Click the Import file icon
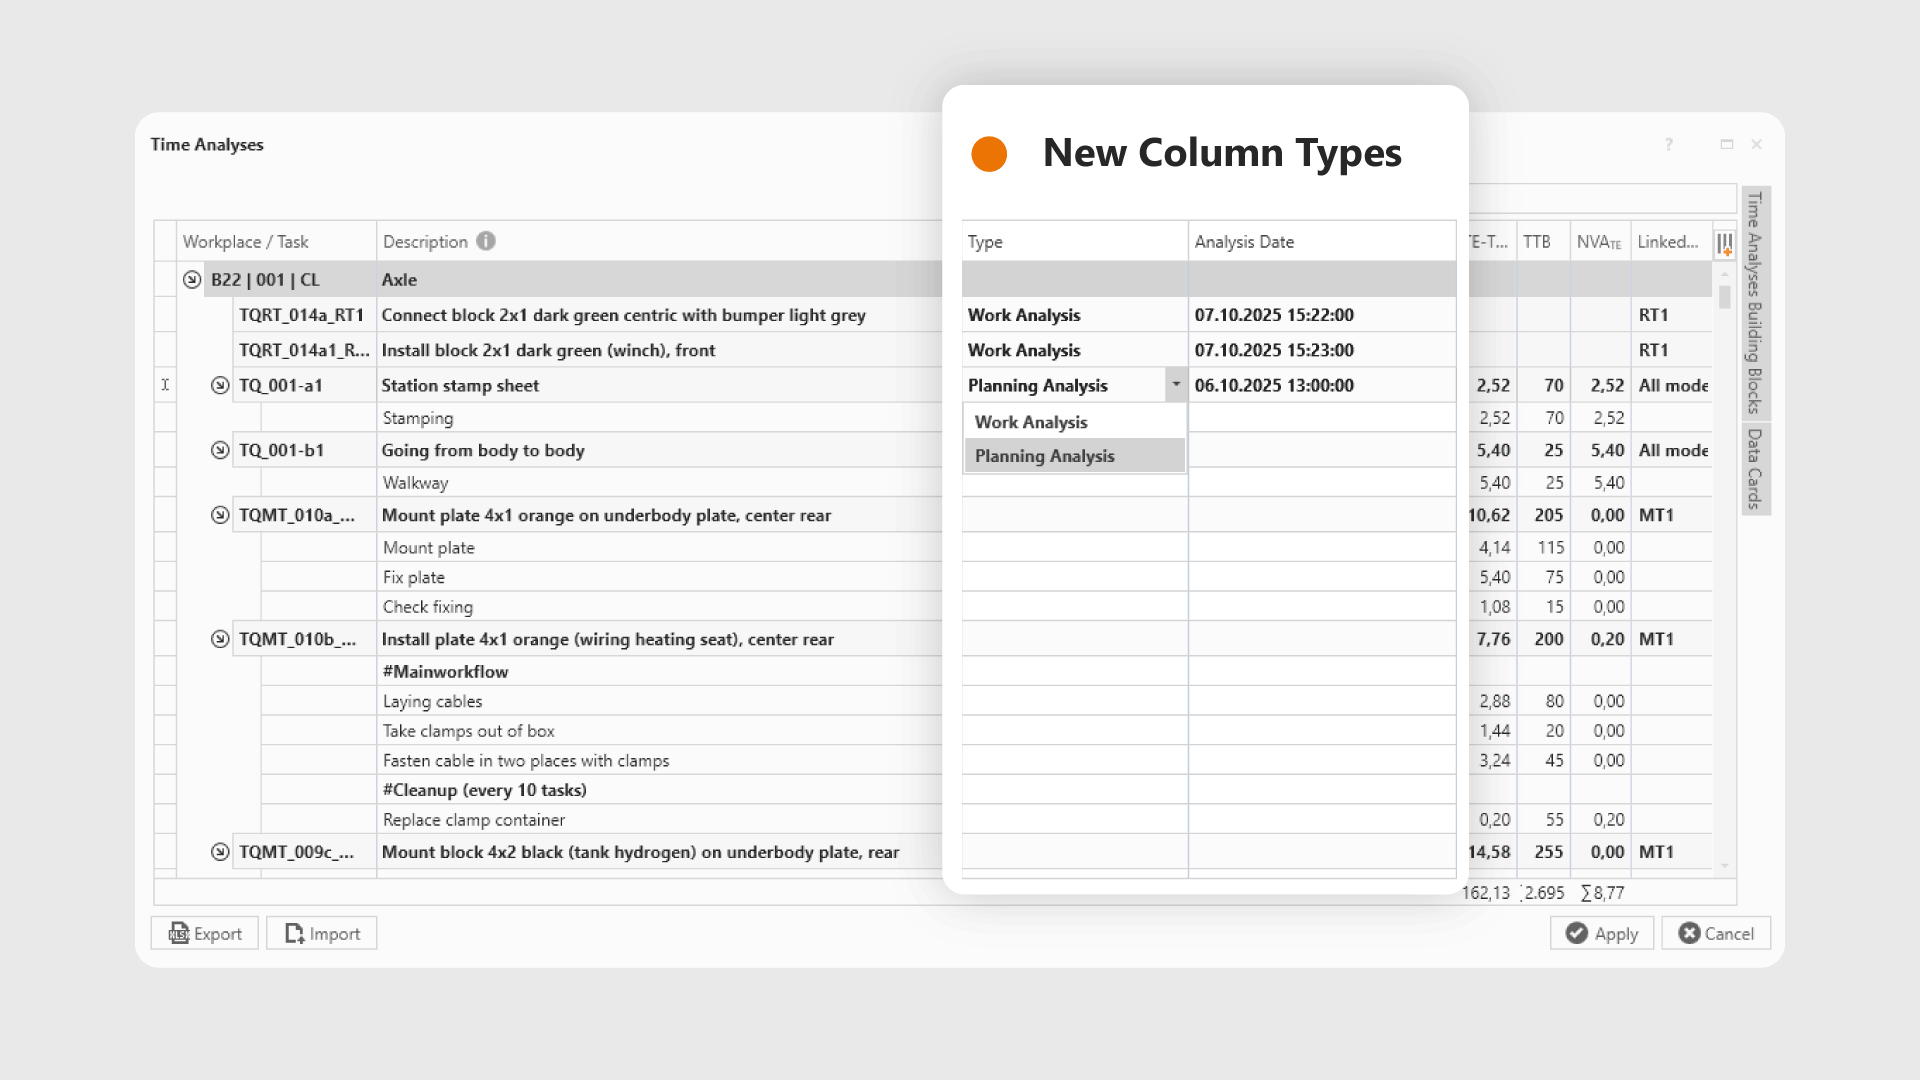The width and height of the screenshot is (1920, 1080). point(294,933)
